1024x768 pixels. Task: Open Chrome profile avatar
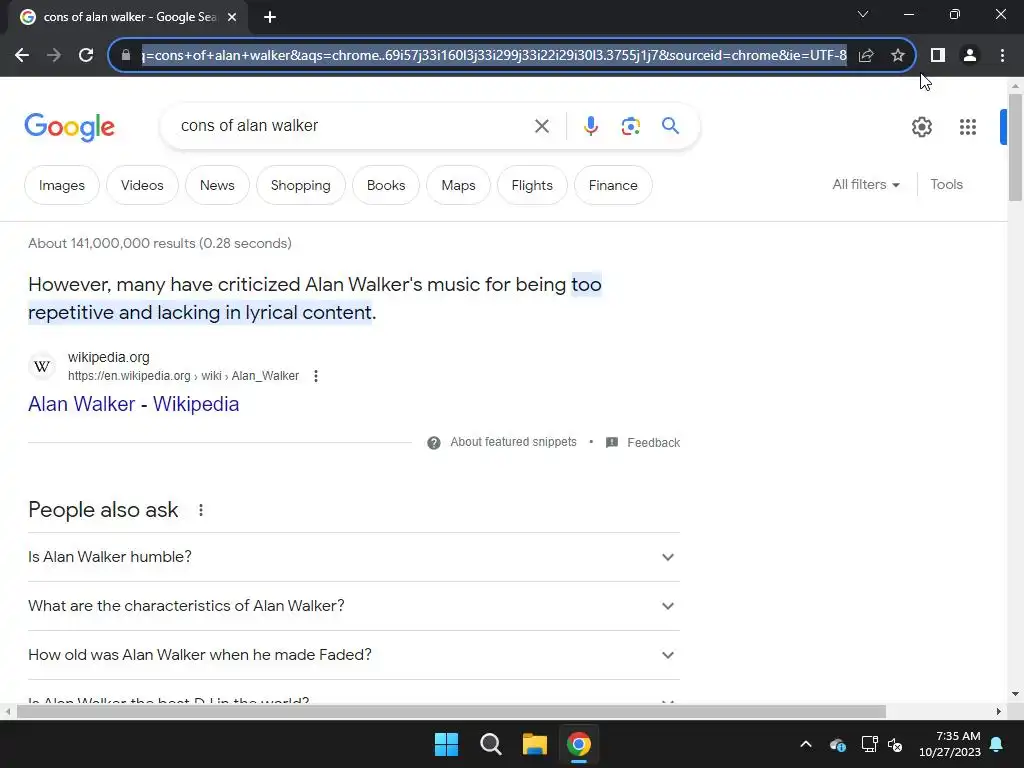pyautogui.click(x=970, y=56)
